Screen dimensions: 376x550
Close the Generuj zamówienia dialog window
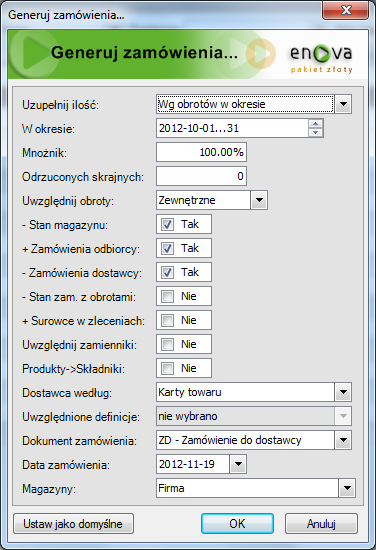tap(345, 10)
